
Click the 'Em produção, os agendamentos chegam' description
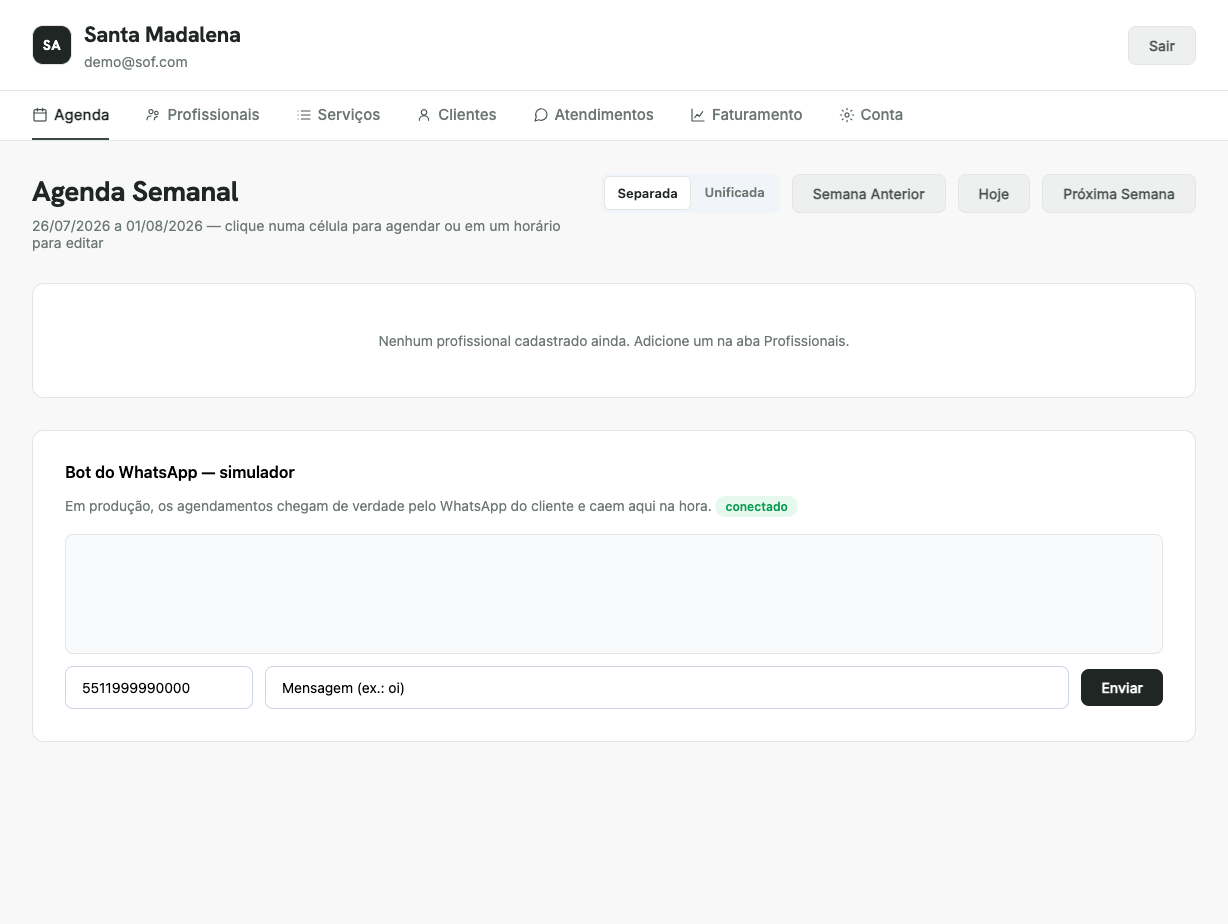point(388,506)
